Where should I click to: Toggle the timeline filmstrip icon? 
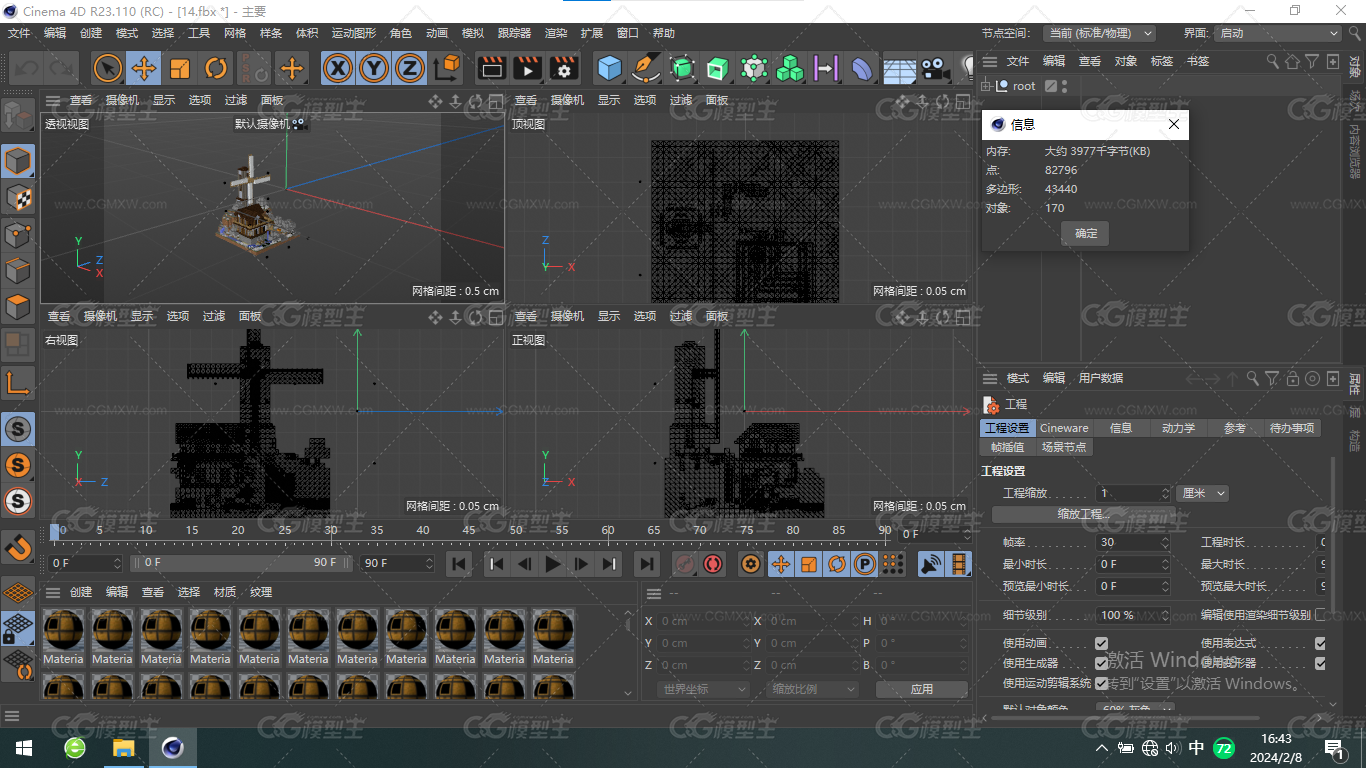pyautogui.click(x=959, y=564)
